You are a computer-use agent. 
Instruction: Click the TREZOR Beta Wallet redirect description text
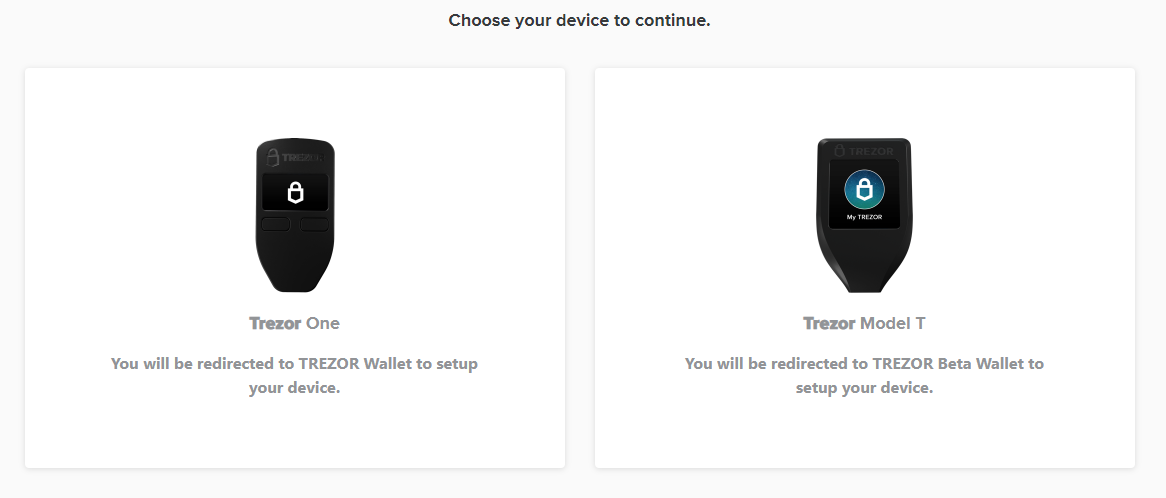[864, 375]
